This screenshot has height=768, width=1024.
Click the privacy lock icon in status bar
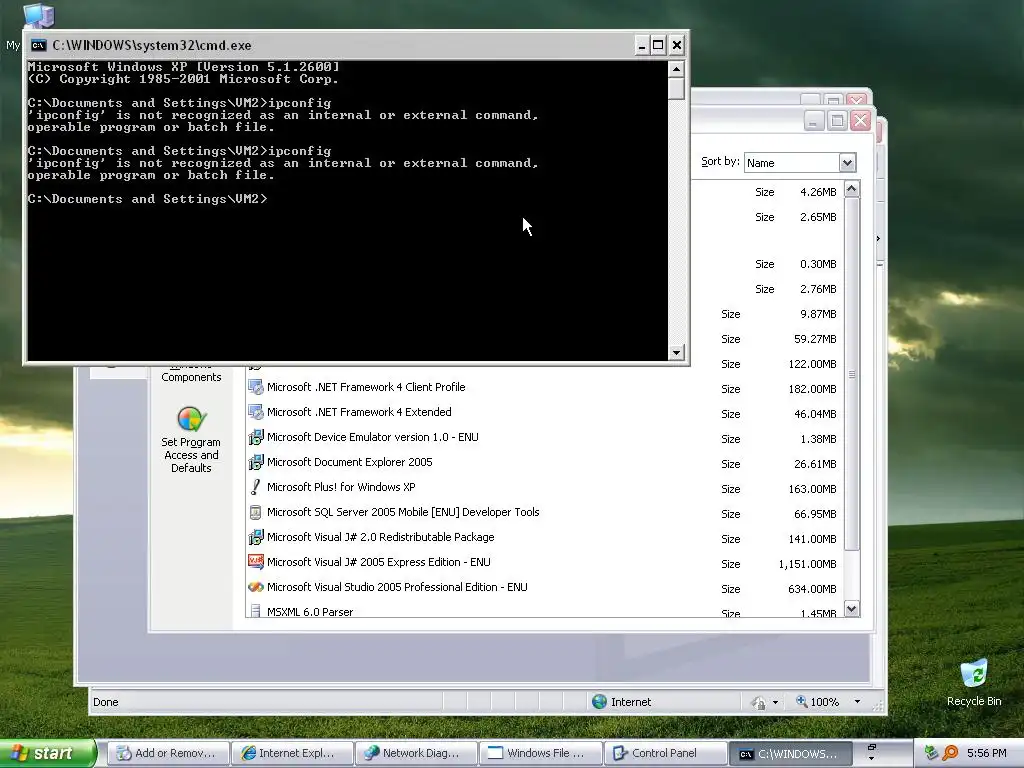(x=758, y=702)
